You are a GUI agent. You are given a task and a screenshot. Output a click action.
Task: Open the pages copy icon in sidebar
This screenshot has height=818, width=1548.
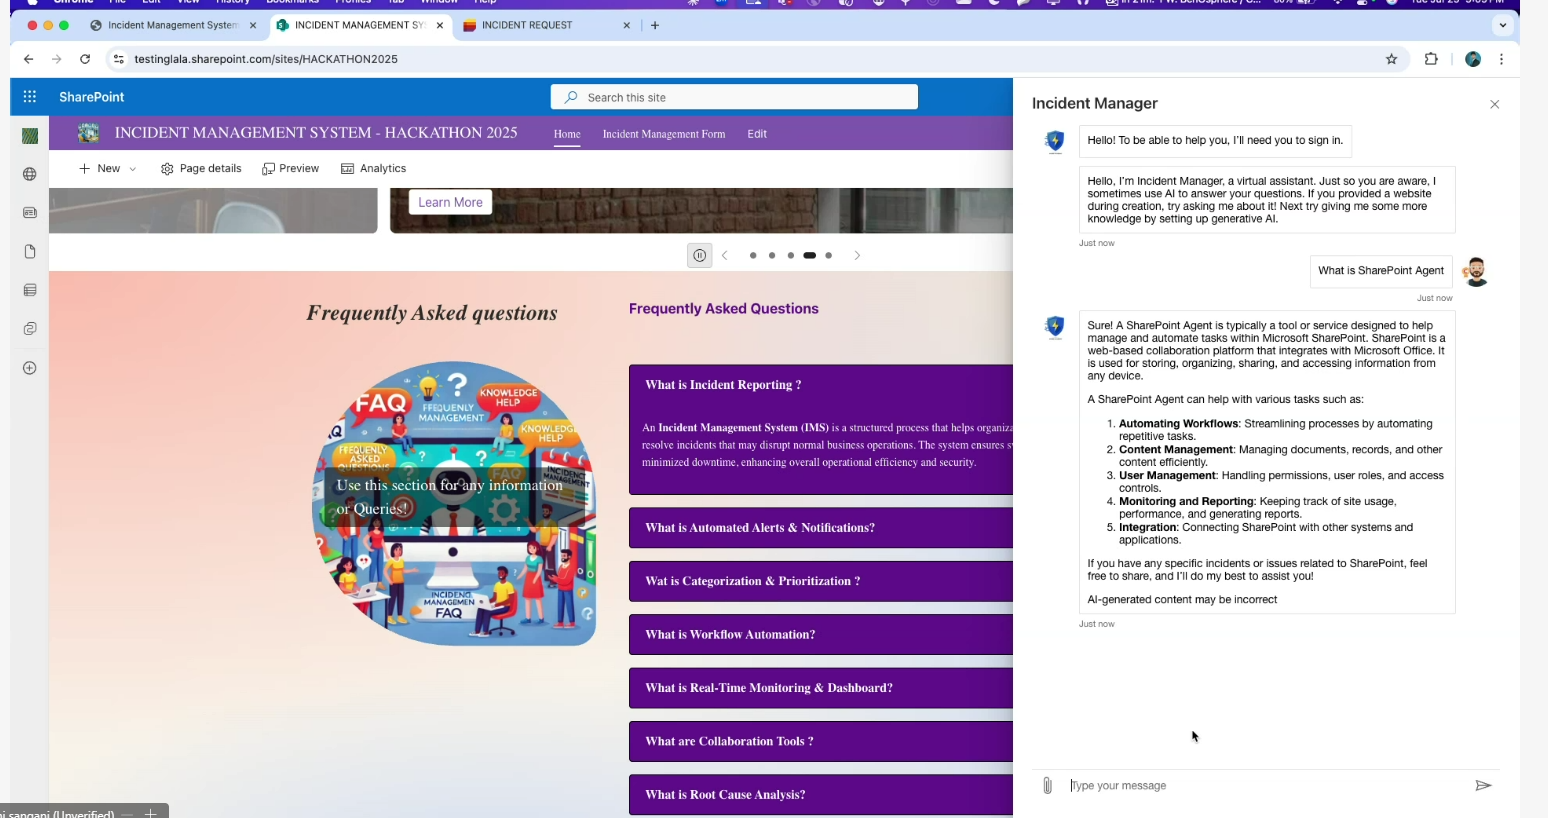click(30, 329)
